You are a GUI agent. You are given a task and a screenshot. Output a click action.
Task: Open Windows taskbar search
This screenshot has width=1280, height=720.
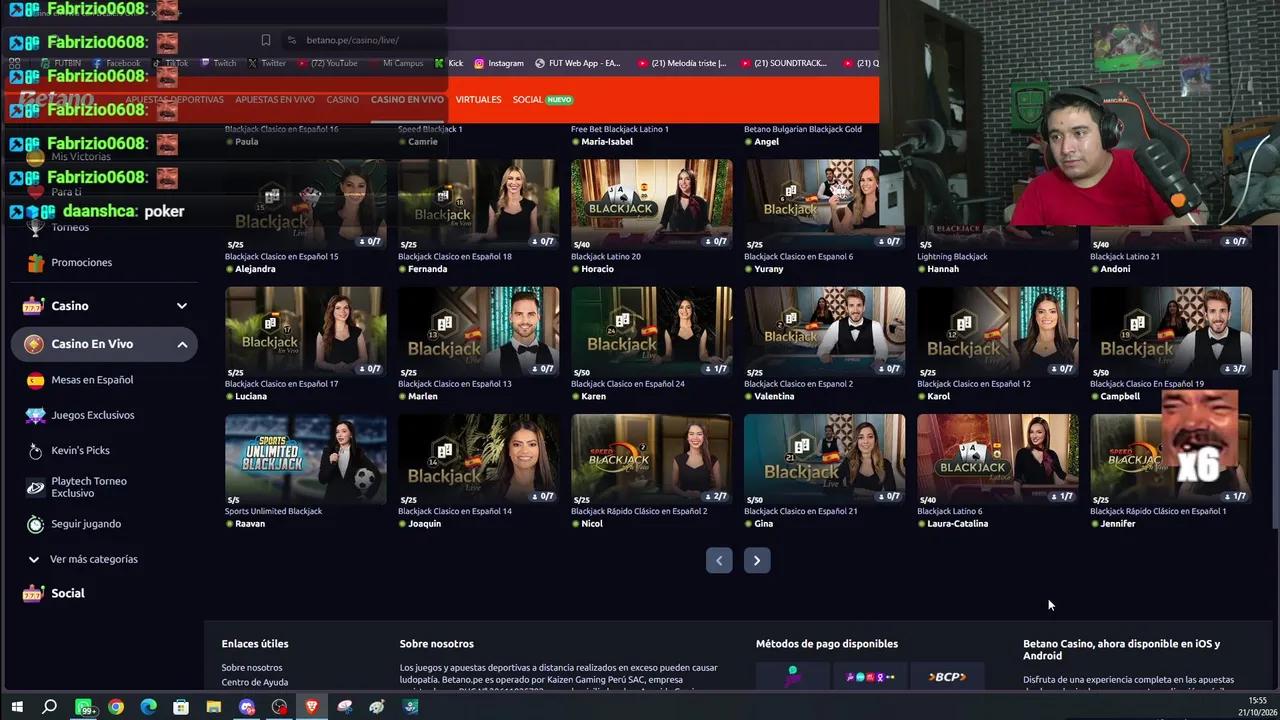(49, 707)
